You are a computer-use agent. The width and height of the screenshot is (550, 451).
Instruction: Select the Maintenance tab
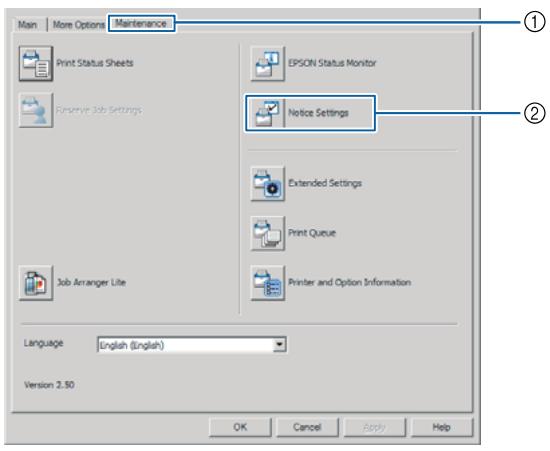click(x=141, y=23)
